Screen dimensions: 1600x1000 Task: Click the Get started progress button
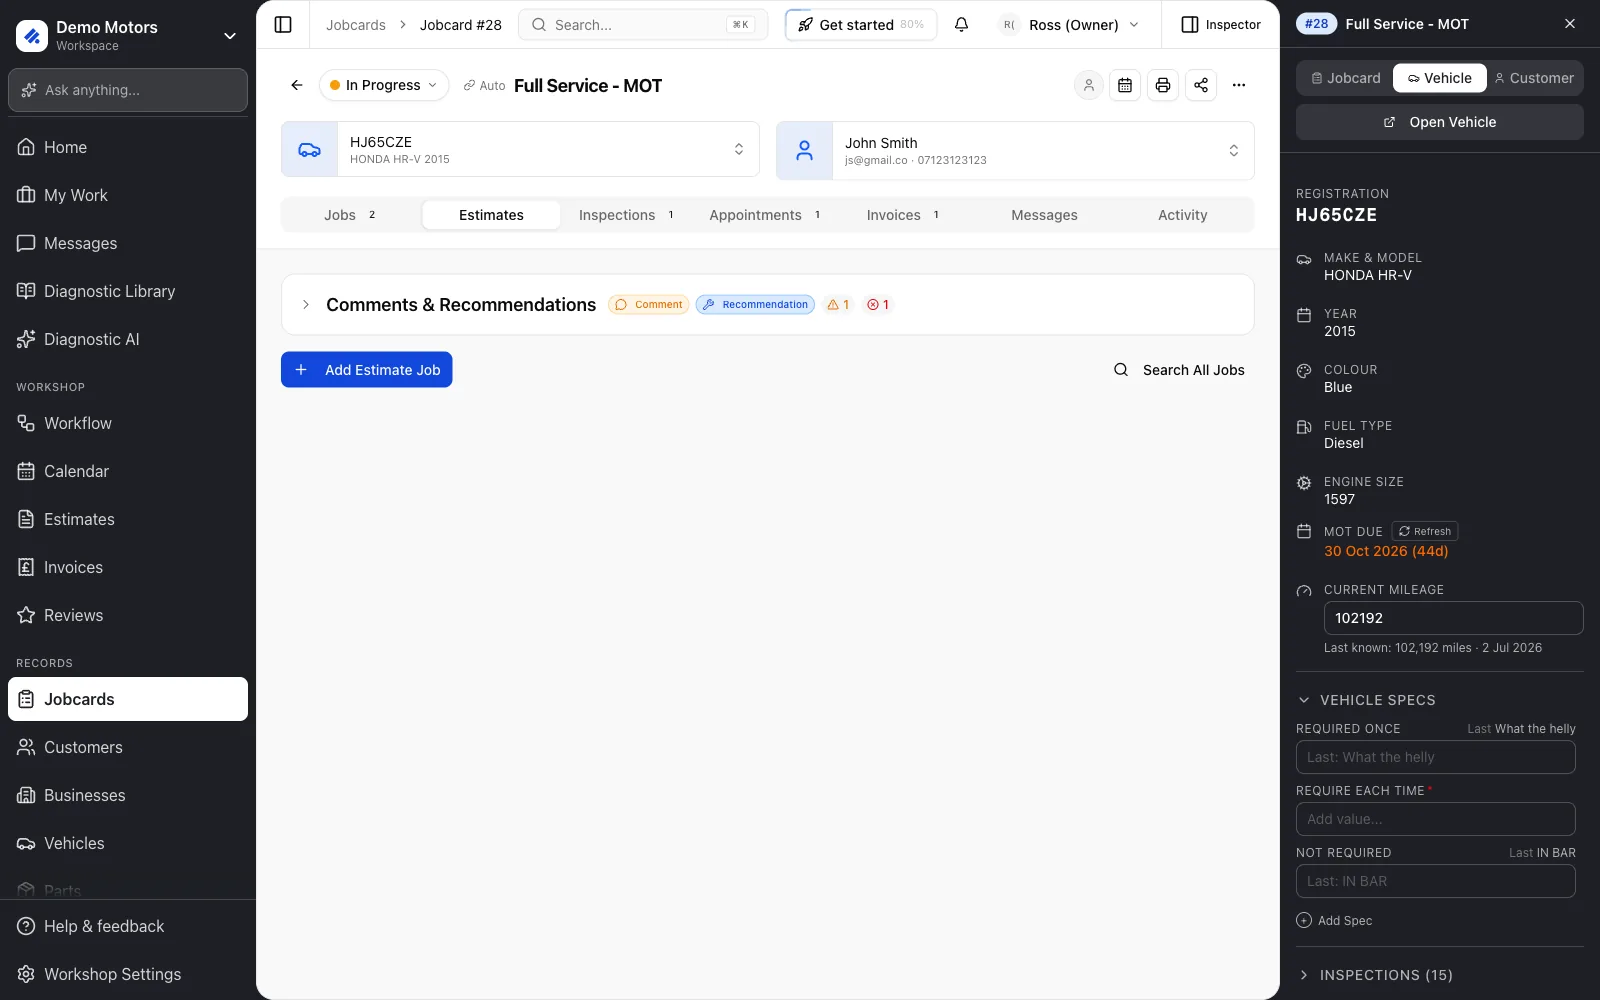(861, 25)
